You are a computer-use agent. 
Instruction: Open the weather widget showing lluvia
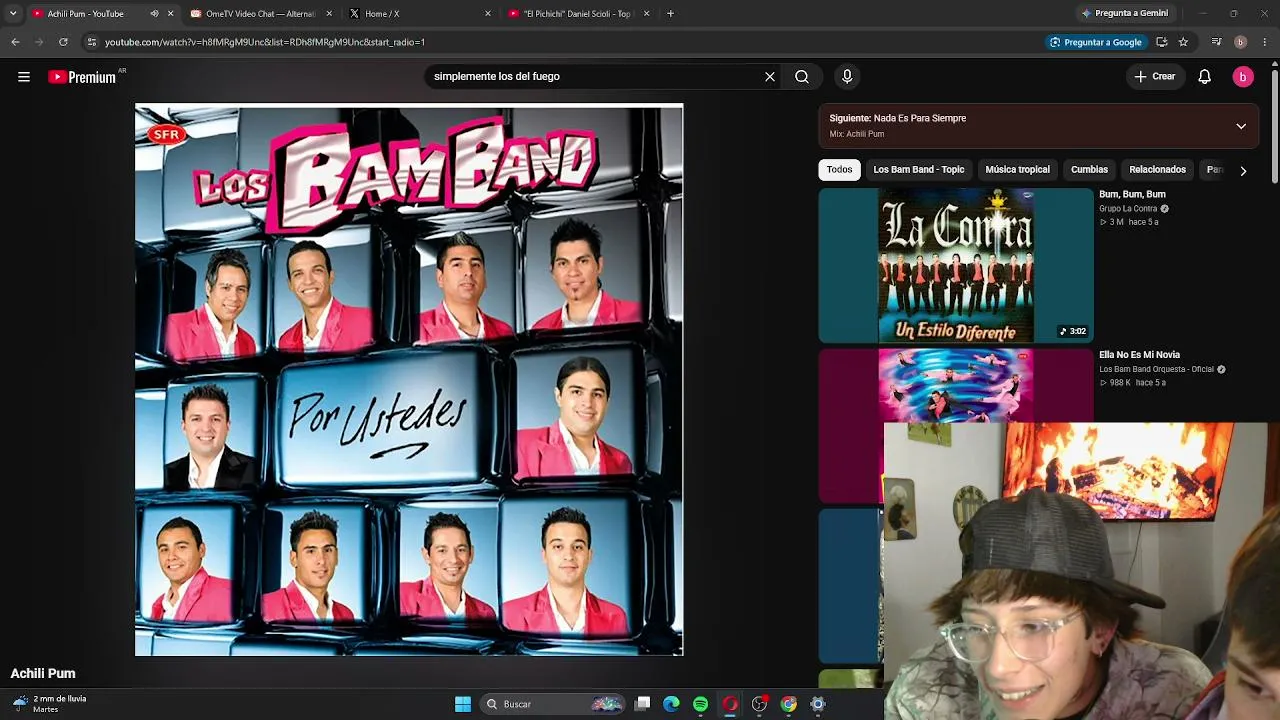tap(50, 704)
